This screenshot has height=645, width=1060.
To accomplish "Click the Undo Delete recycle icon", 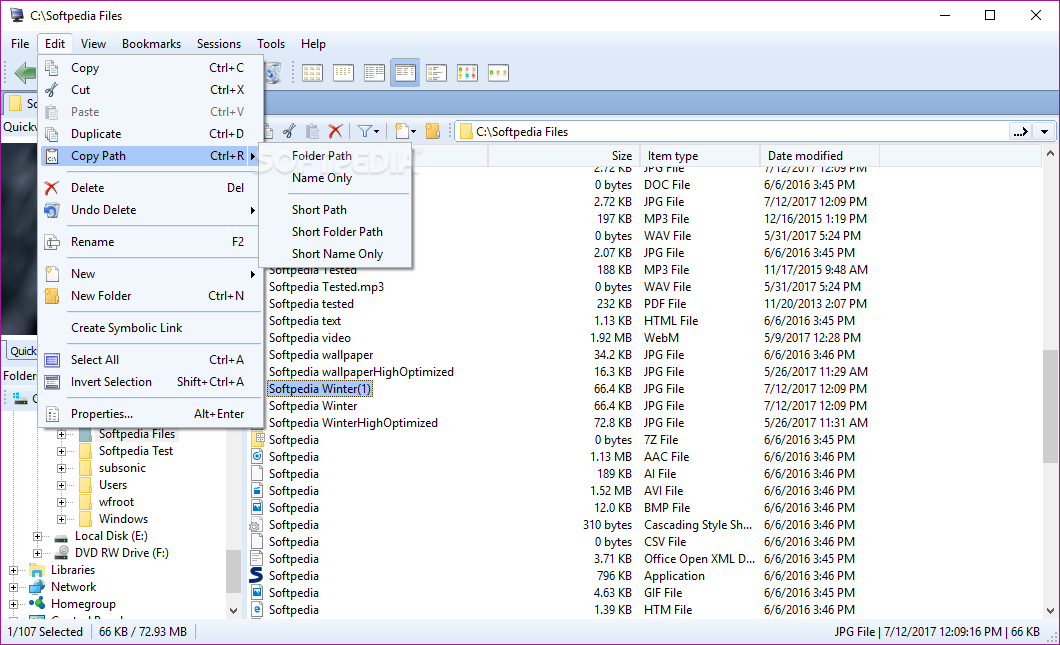I will pyautogui.click(x=52, y=210).
